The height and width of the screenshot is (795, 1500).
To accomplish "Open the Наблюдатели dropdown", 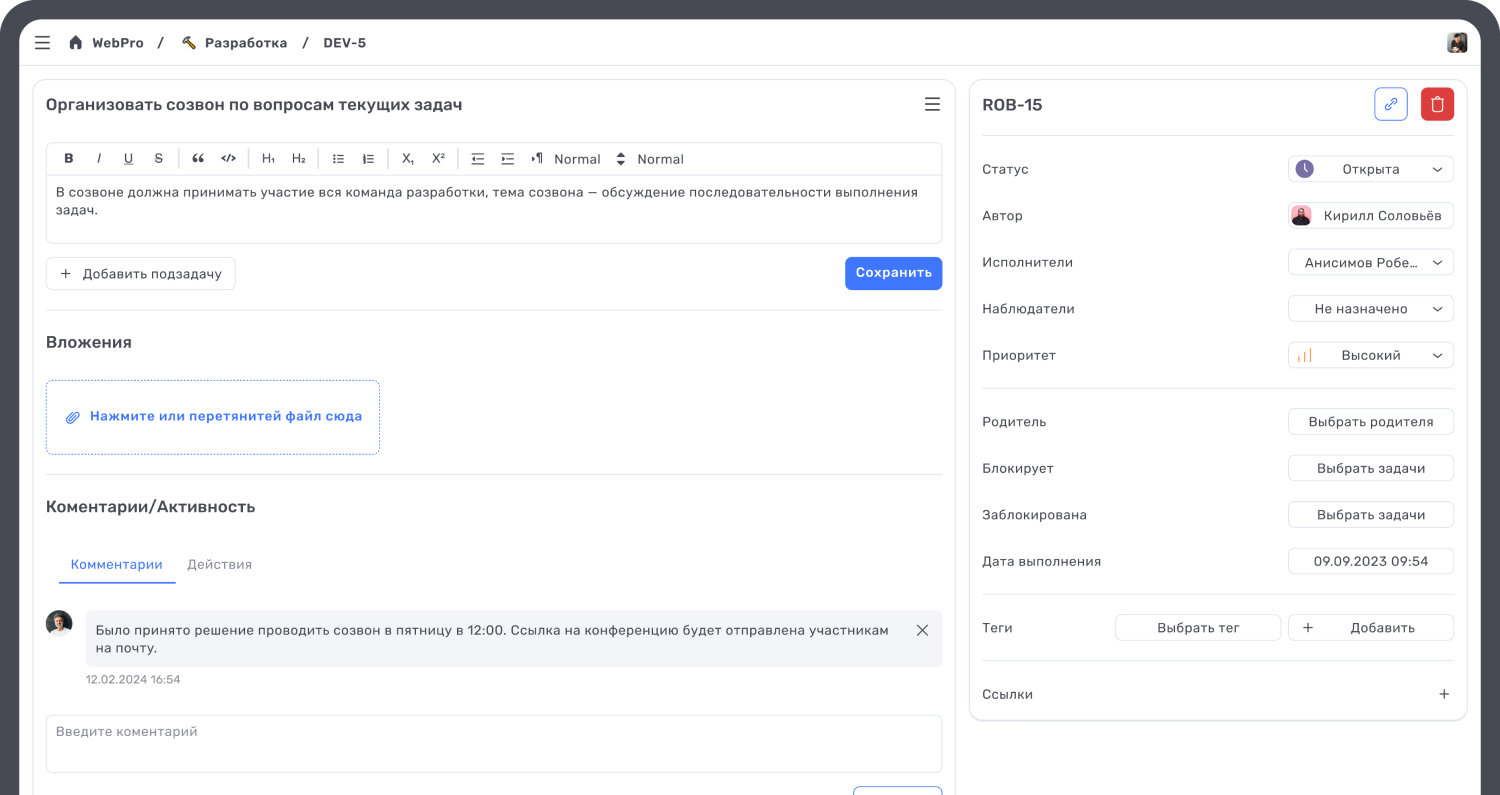I will pyautogui.click(x=1371, y=309).
